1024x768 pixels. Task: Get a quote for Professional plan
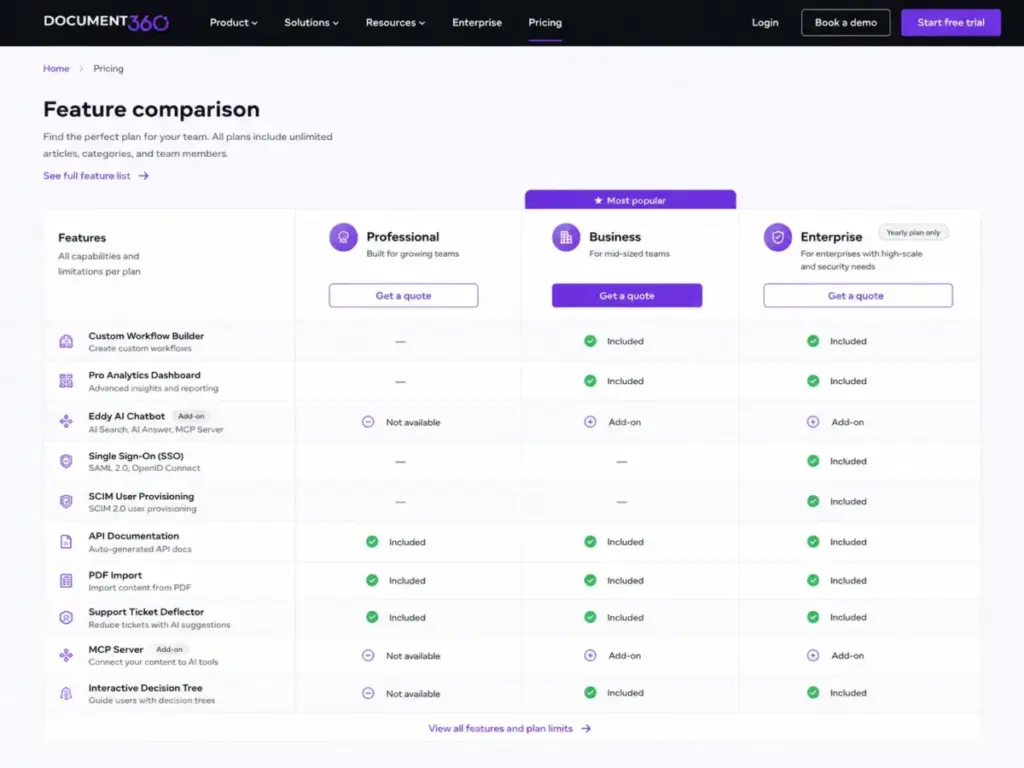(404, 295)
